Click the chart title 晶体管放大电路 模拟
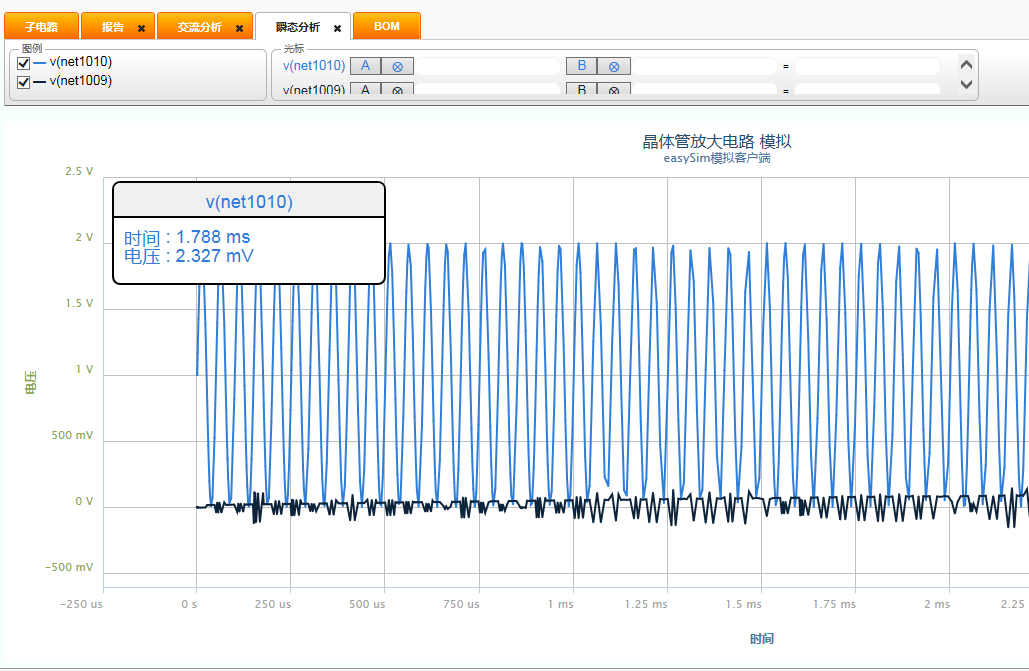This screenshot has width=1029, height=671. tap(717, 141)
